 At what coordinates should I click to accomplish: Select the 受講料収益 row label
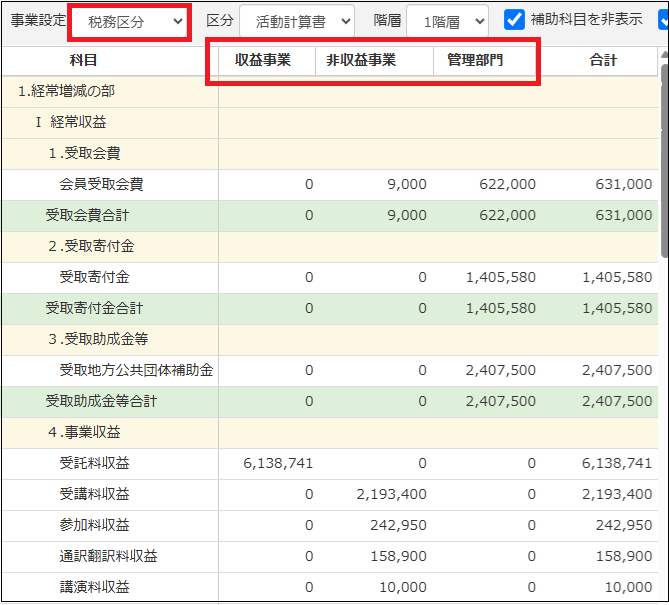click(94, 494)
